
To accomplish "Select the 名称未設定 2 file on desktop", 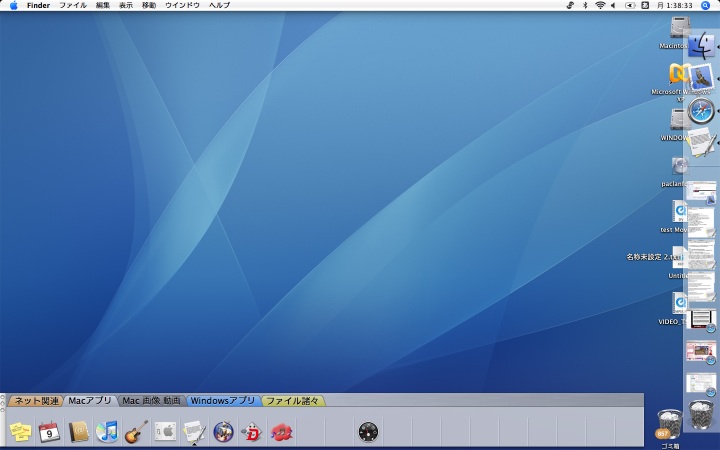I will 655,257.
